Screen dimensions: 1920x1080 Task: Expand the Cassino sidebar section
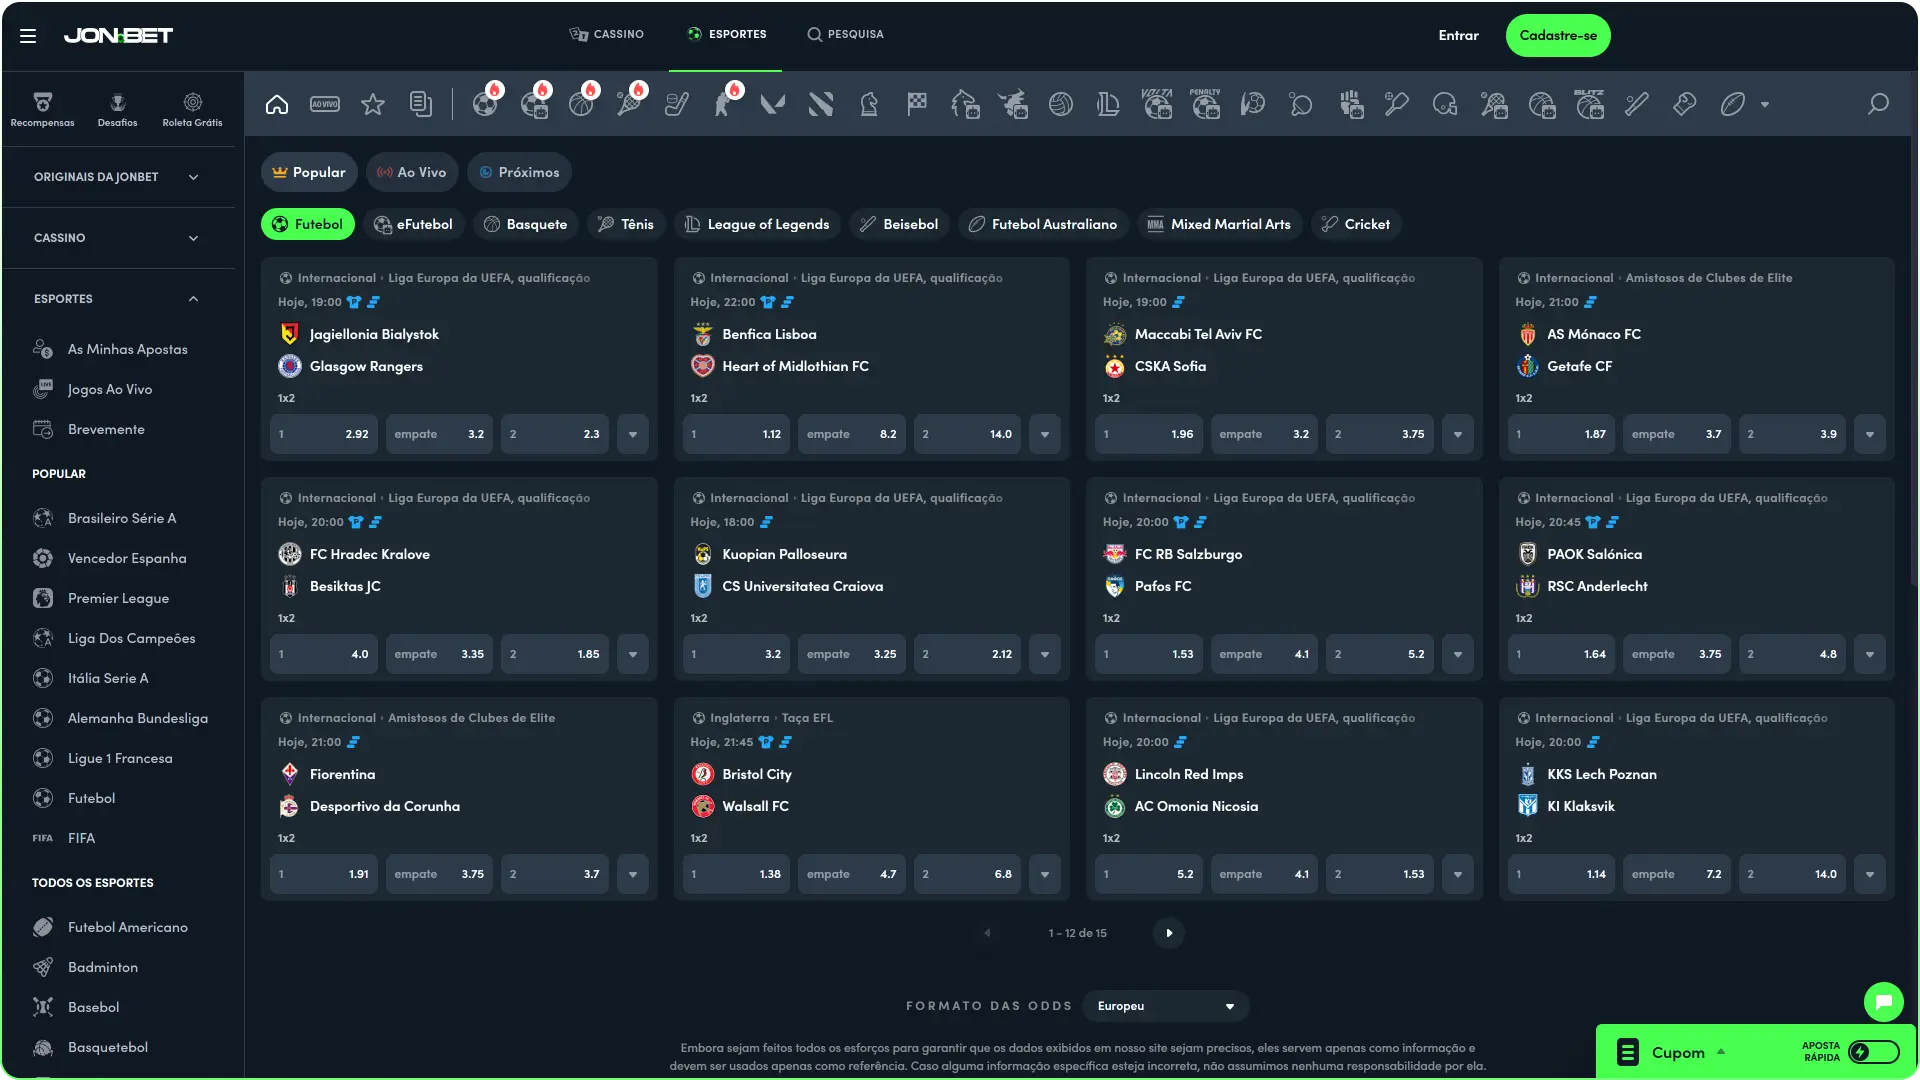tap(117, 238)
